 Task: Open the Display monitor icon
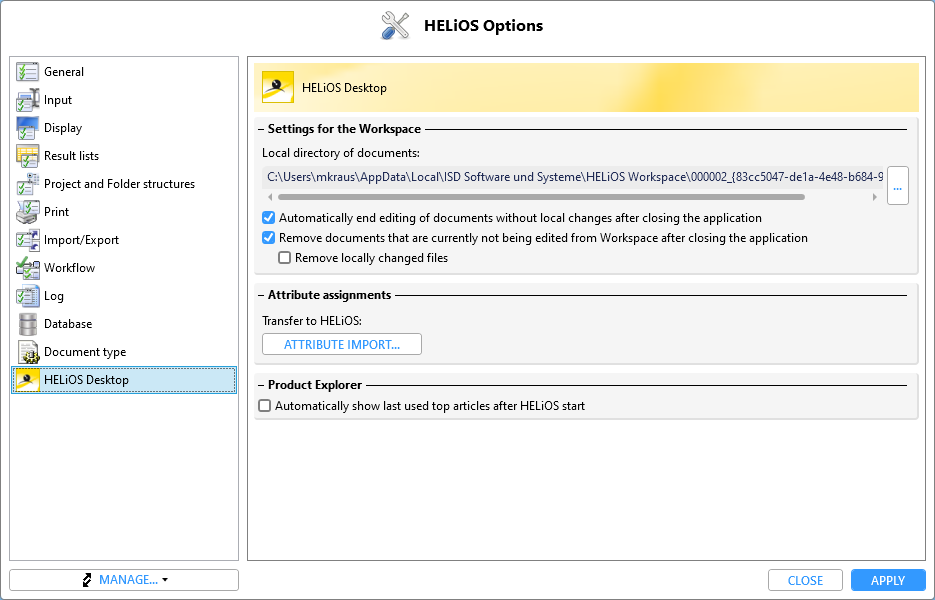tap(27, 128)
